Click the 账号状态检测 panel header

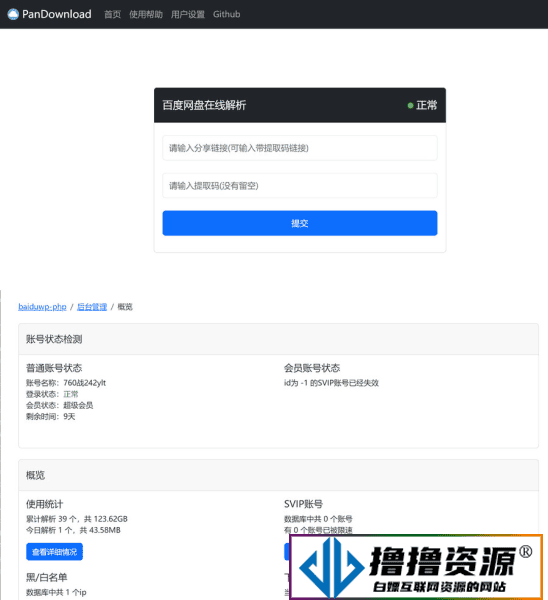[278, 339]
